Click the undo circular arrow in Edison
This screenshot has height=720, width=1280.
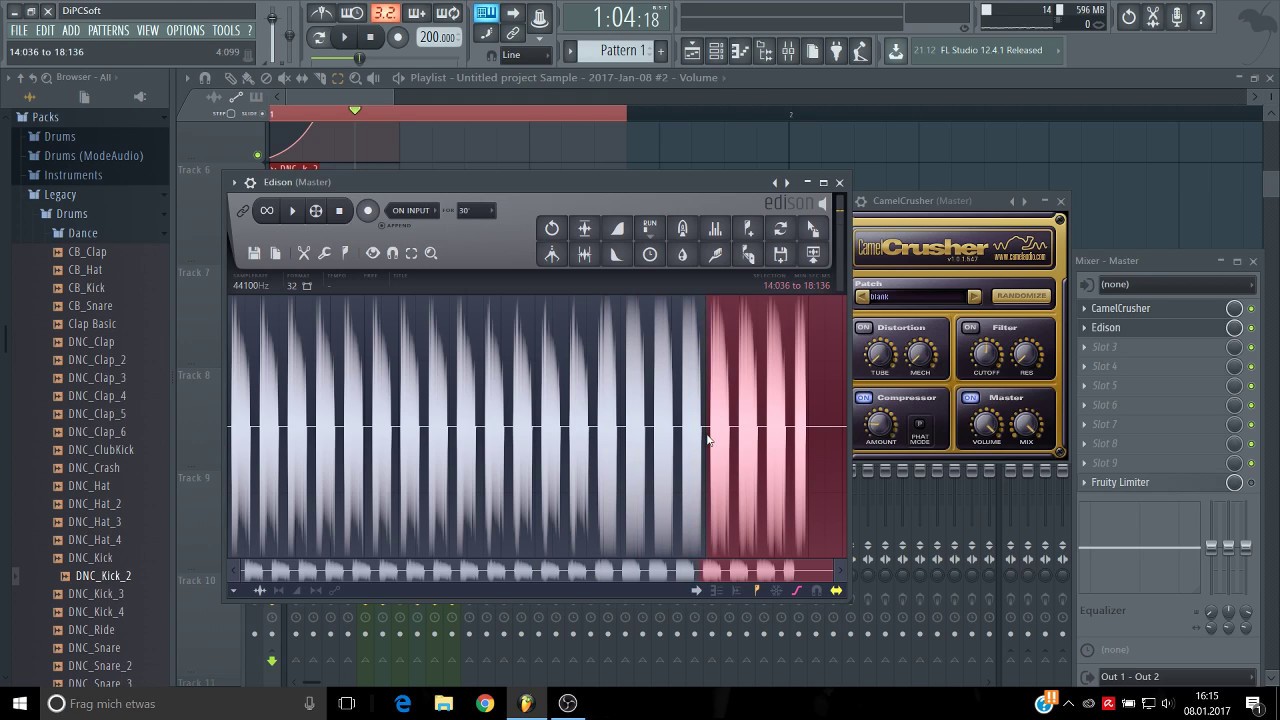coord(552,229)
